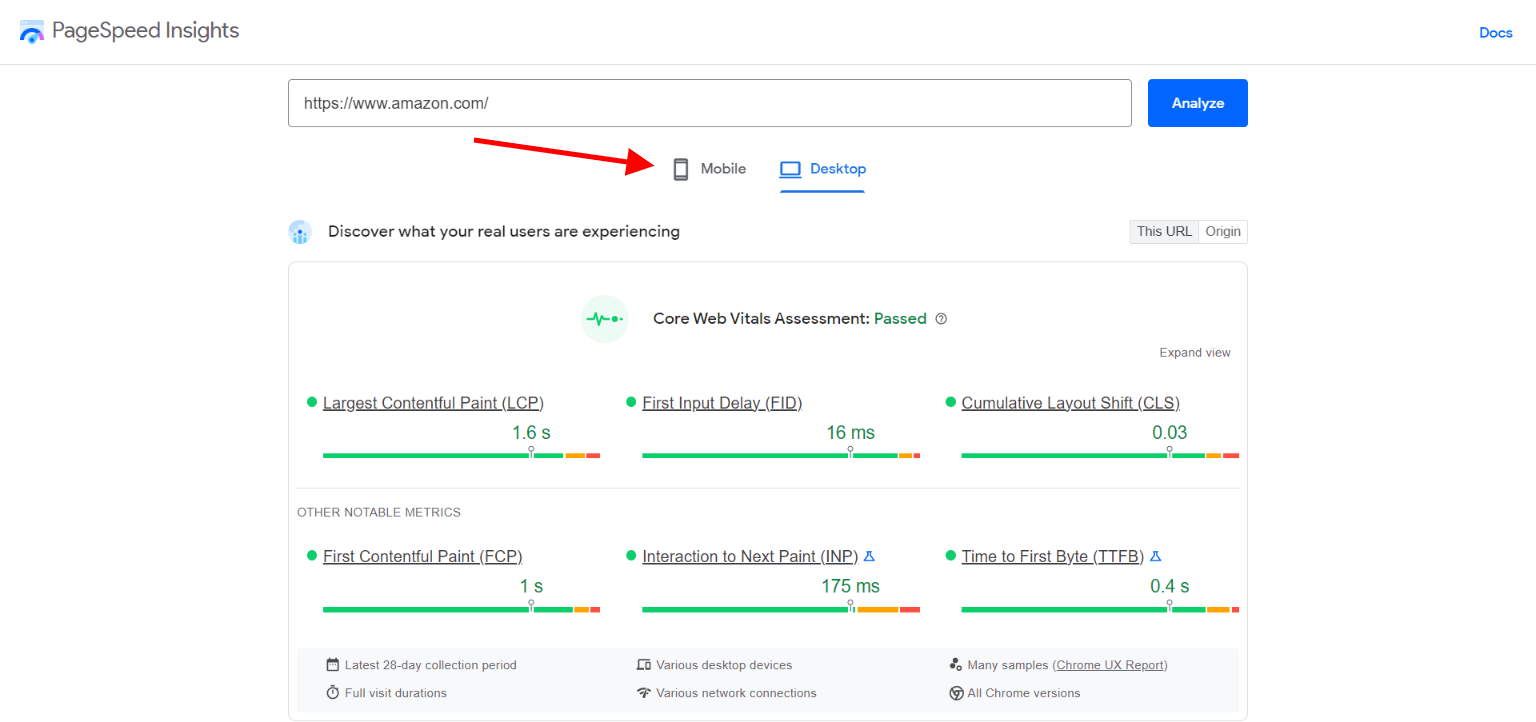This screenshot has width=1536, height=722.
Task: Click the Core Web Vitals pulse icon
Action: 605,319
